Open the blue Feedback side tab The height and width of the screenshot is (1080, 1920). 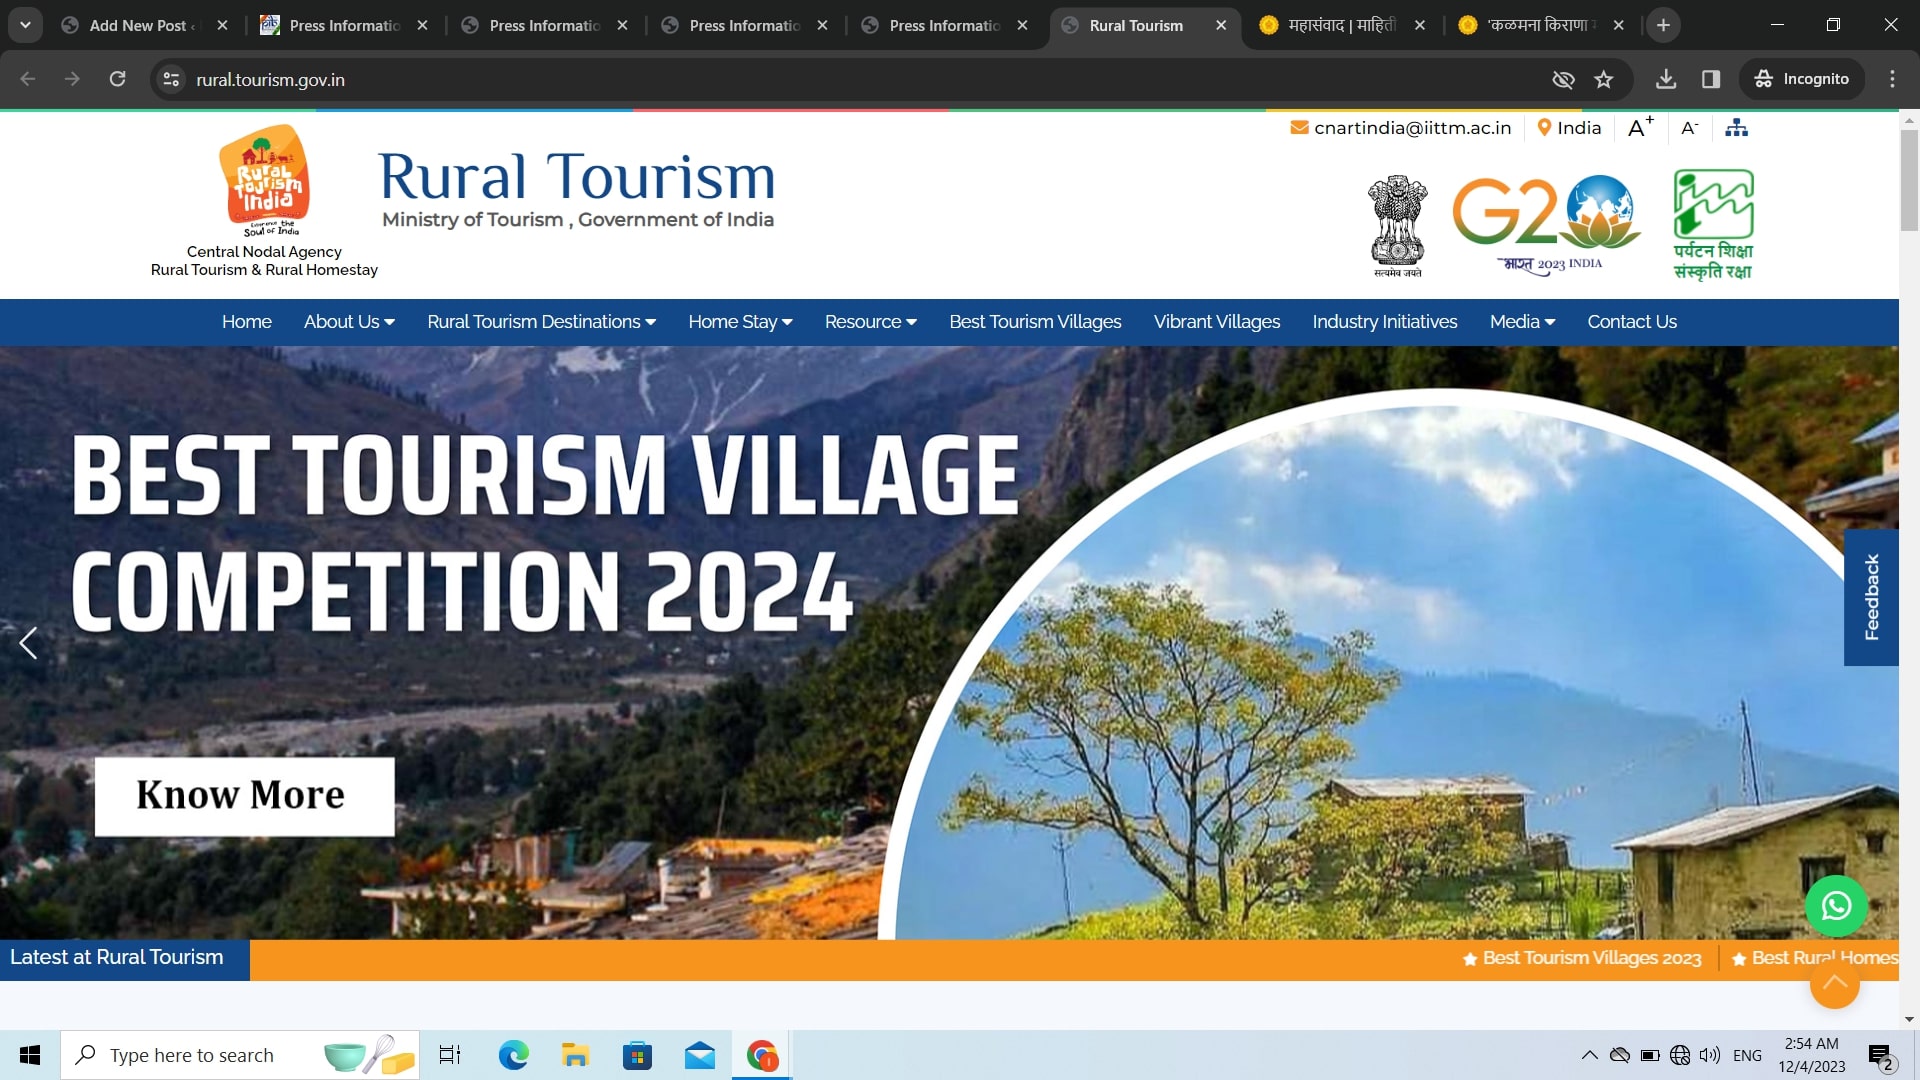pyautogui.click(x=1871, y=597)
